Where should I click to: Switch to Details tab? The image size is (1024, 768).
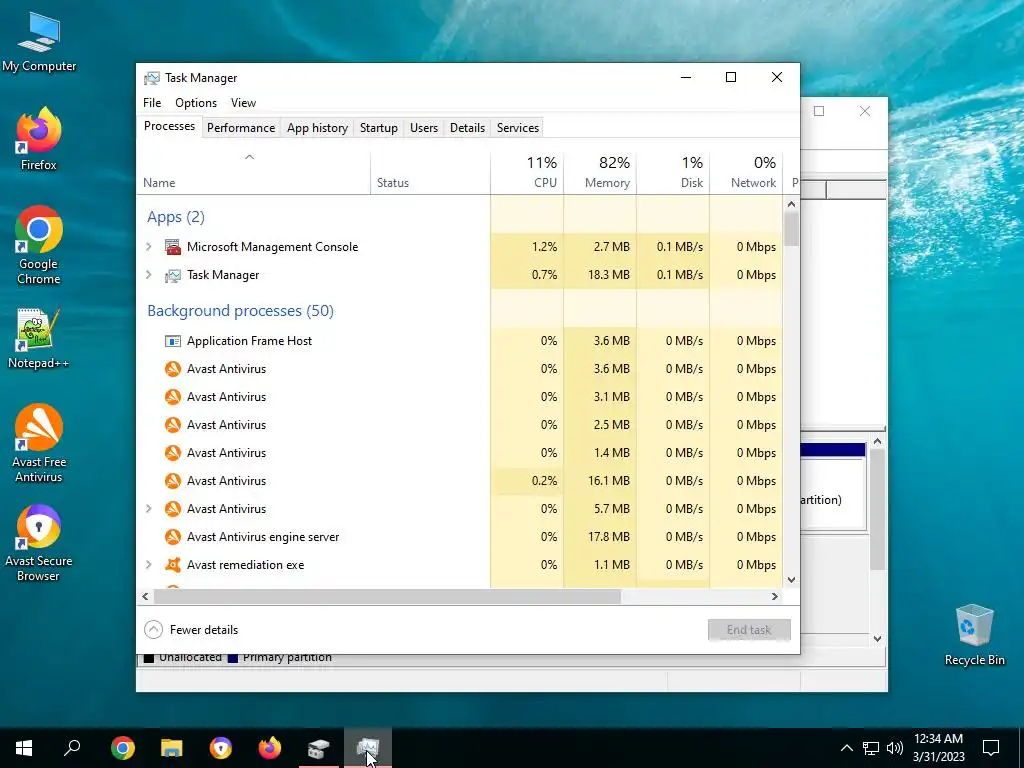coord(468,128)
